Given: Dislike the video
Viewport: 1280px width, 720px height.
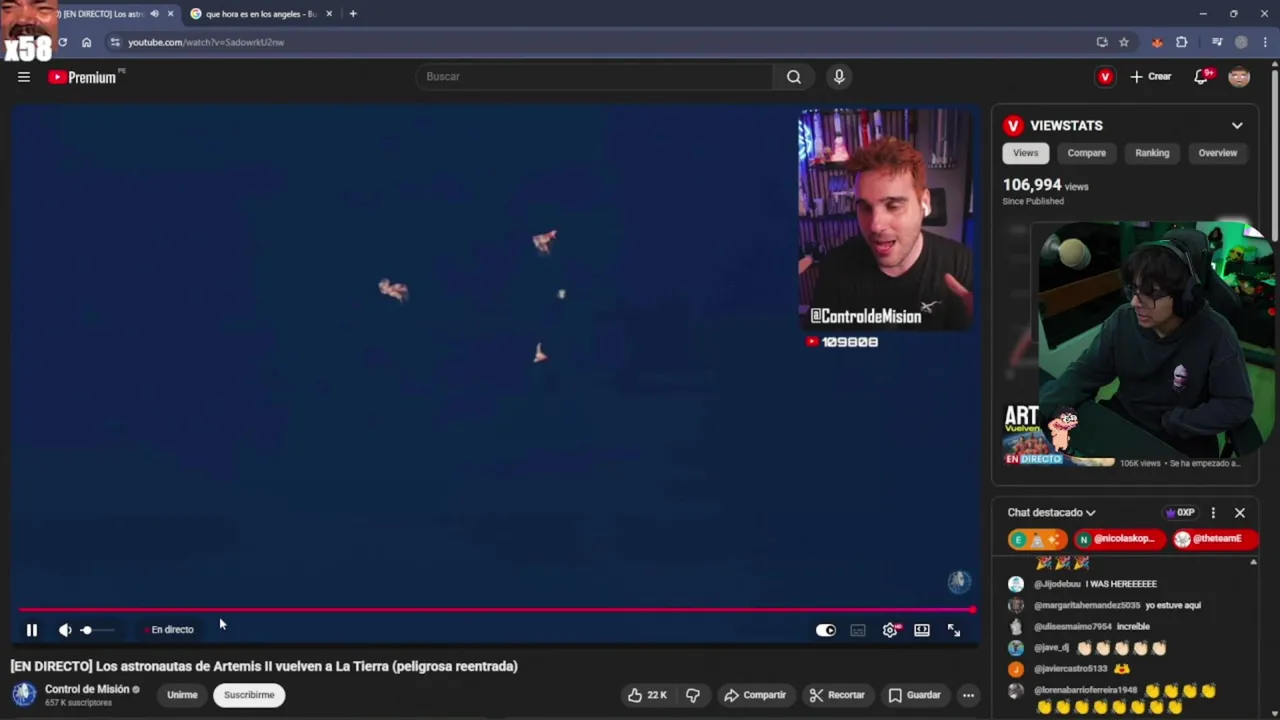Looking at the screenshot, I should pos(693,695).
